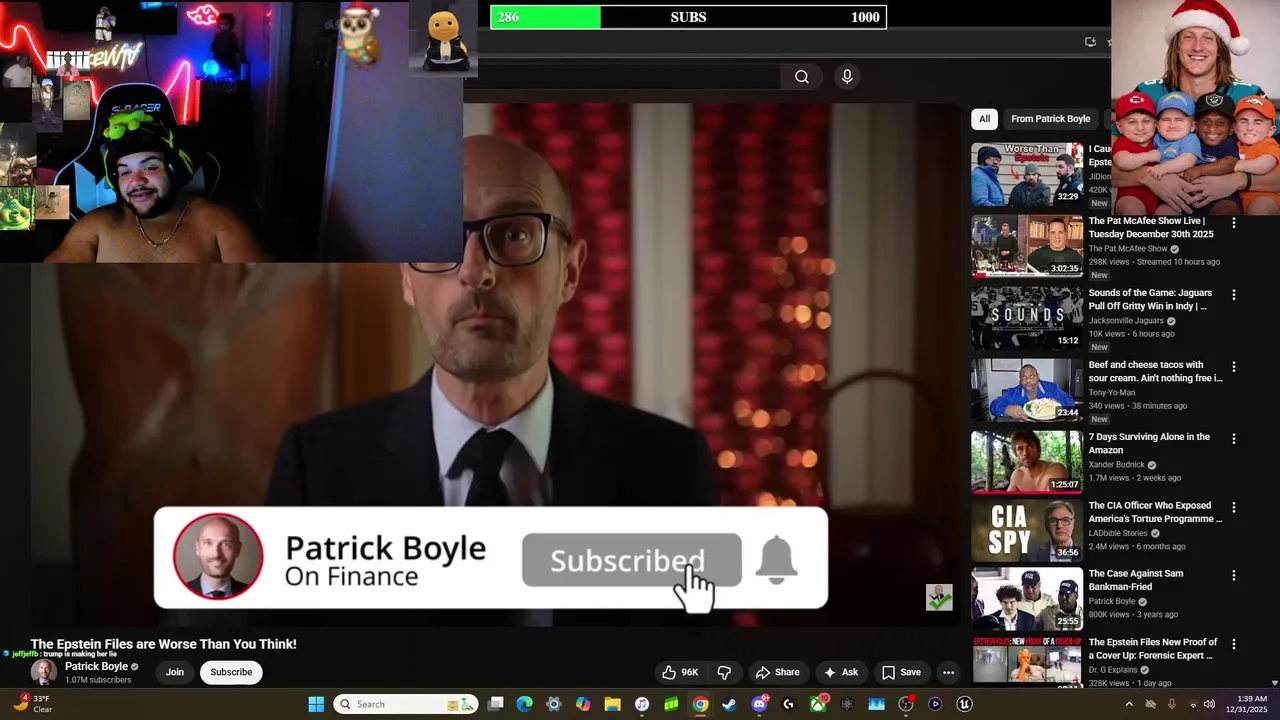Open options for Sounds of the Game video

[1233, 295]
